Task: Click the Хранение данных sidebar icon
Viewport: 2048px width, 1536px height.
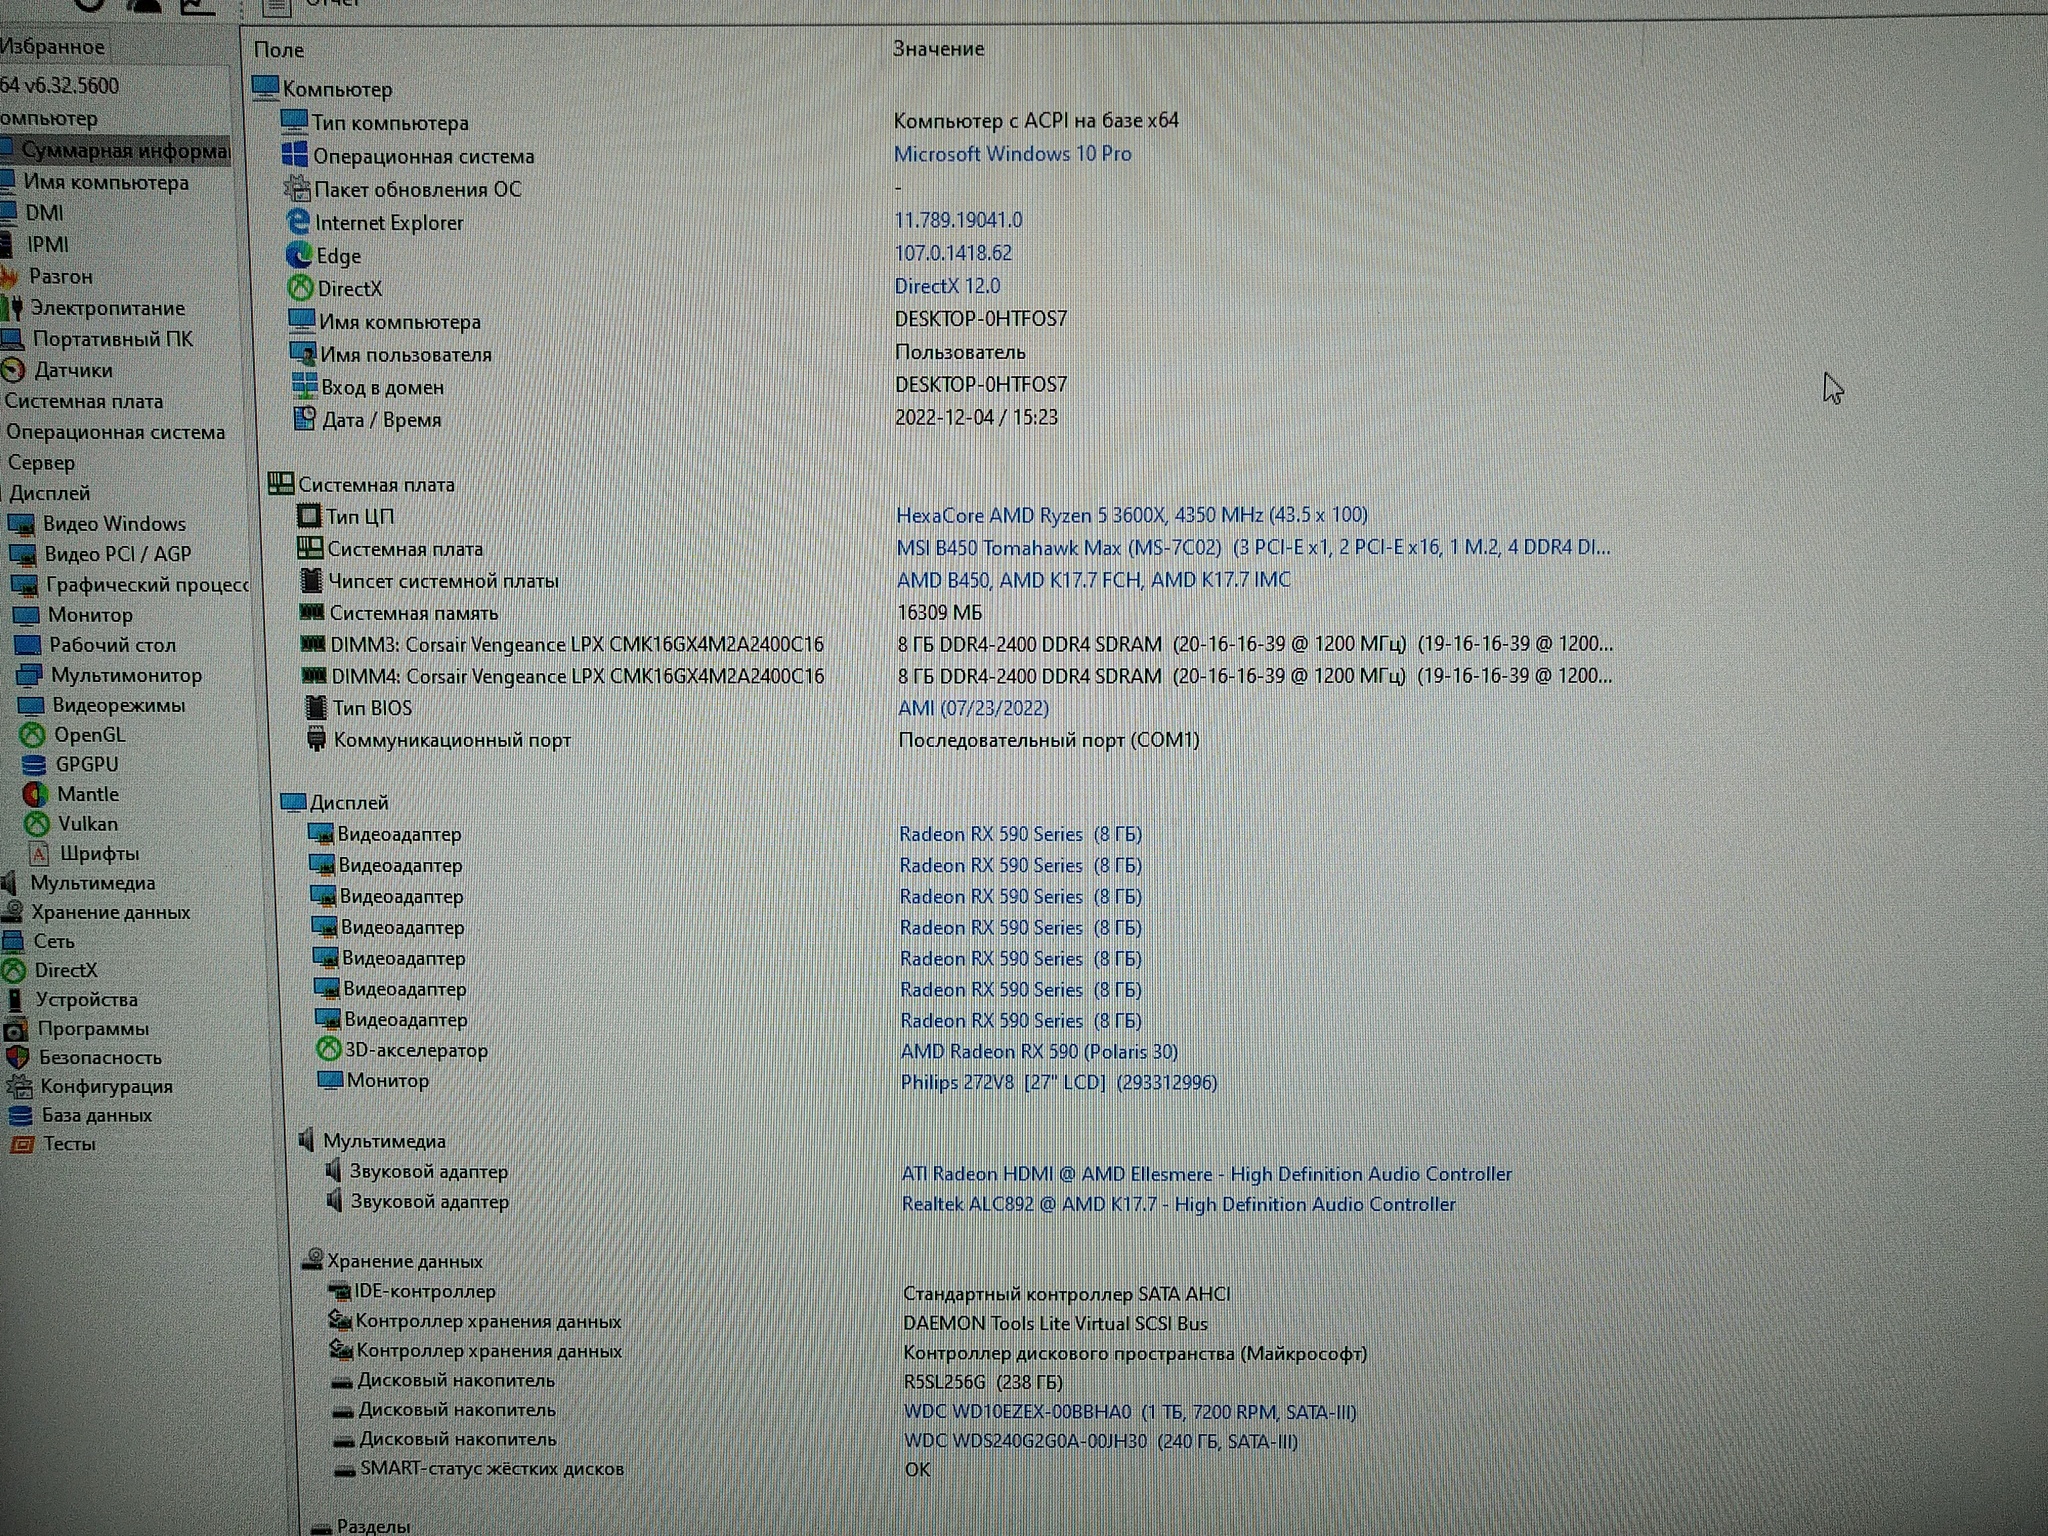Action: point(12,912)
